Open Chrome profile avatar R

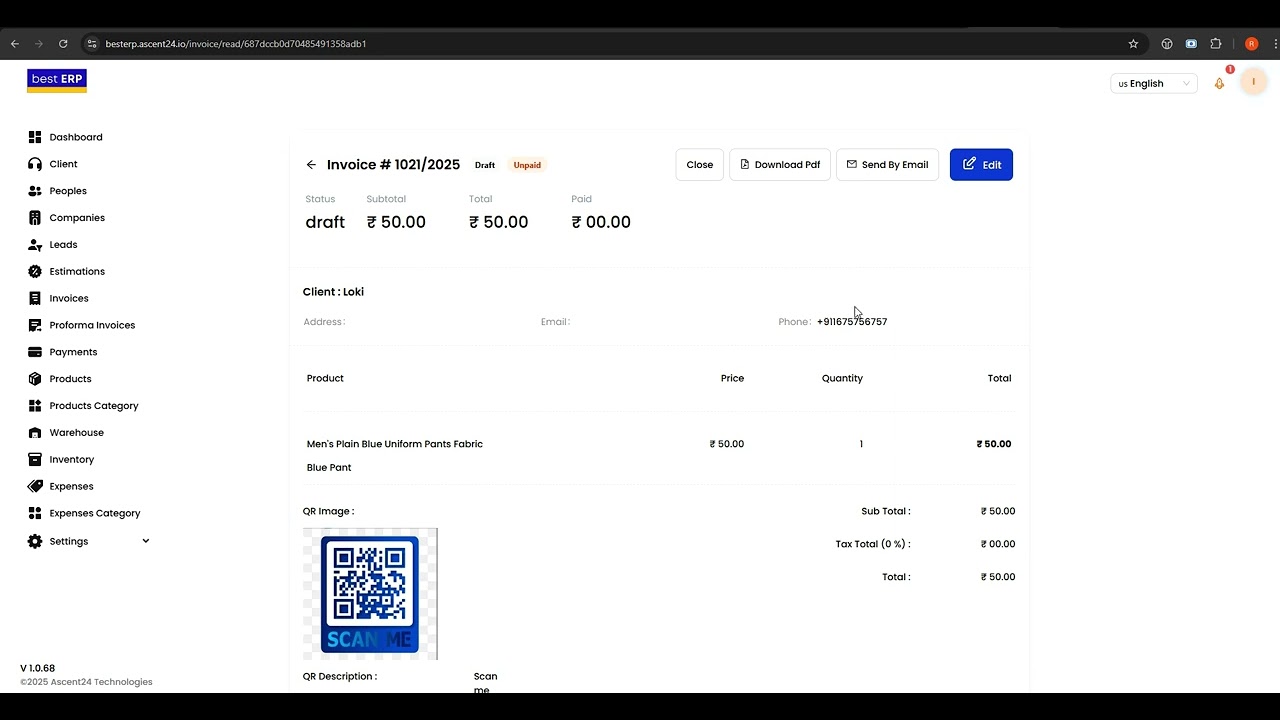tap(1251, 44)
